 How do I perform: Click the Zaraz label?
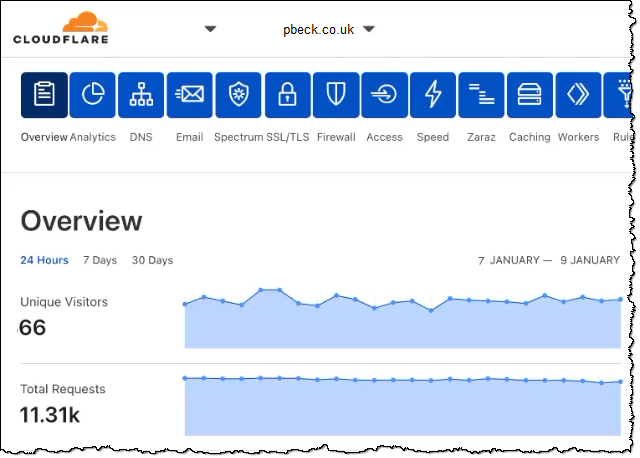[482, 137]
